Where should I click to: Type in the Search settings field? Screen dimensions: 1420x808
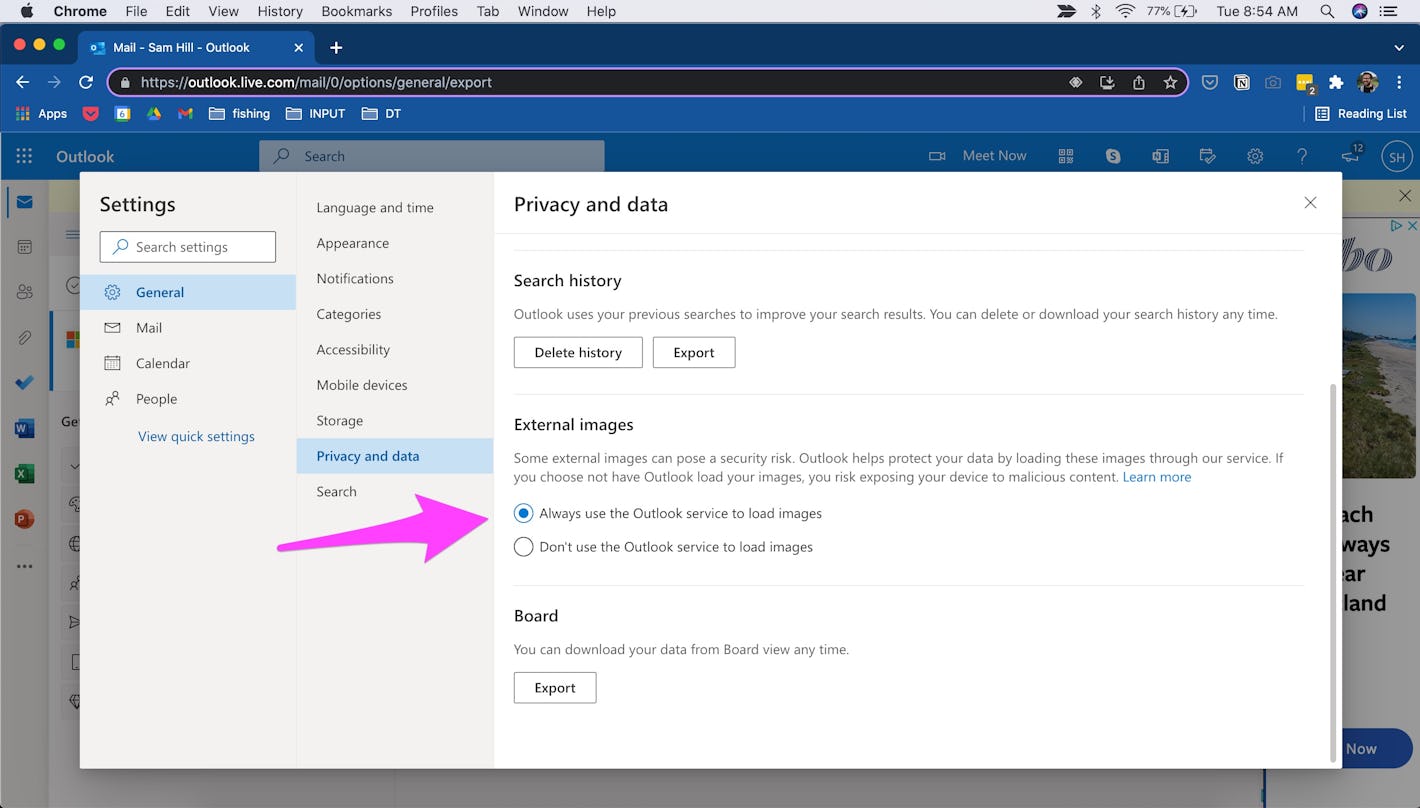187,246
